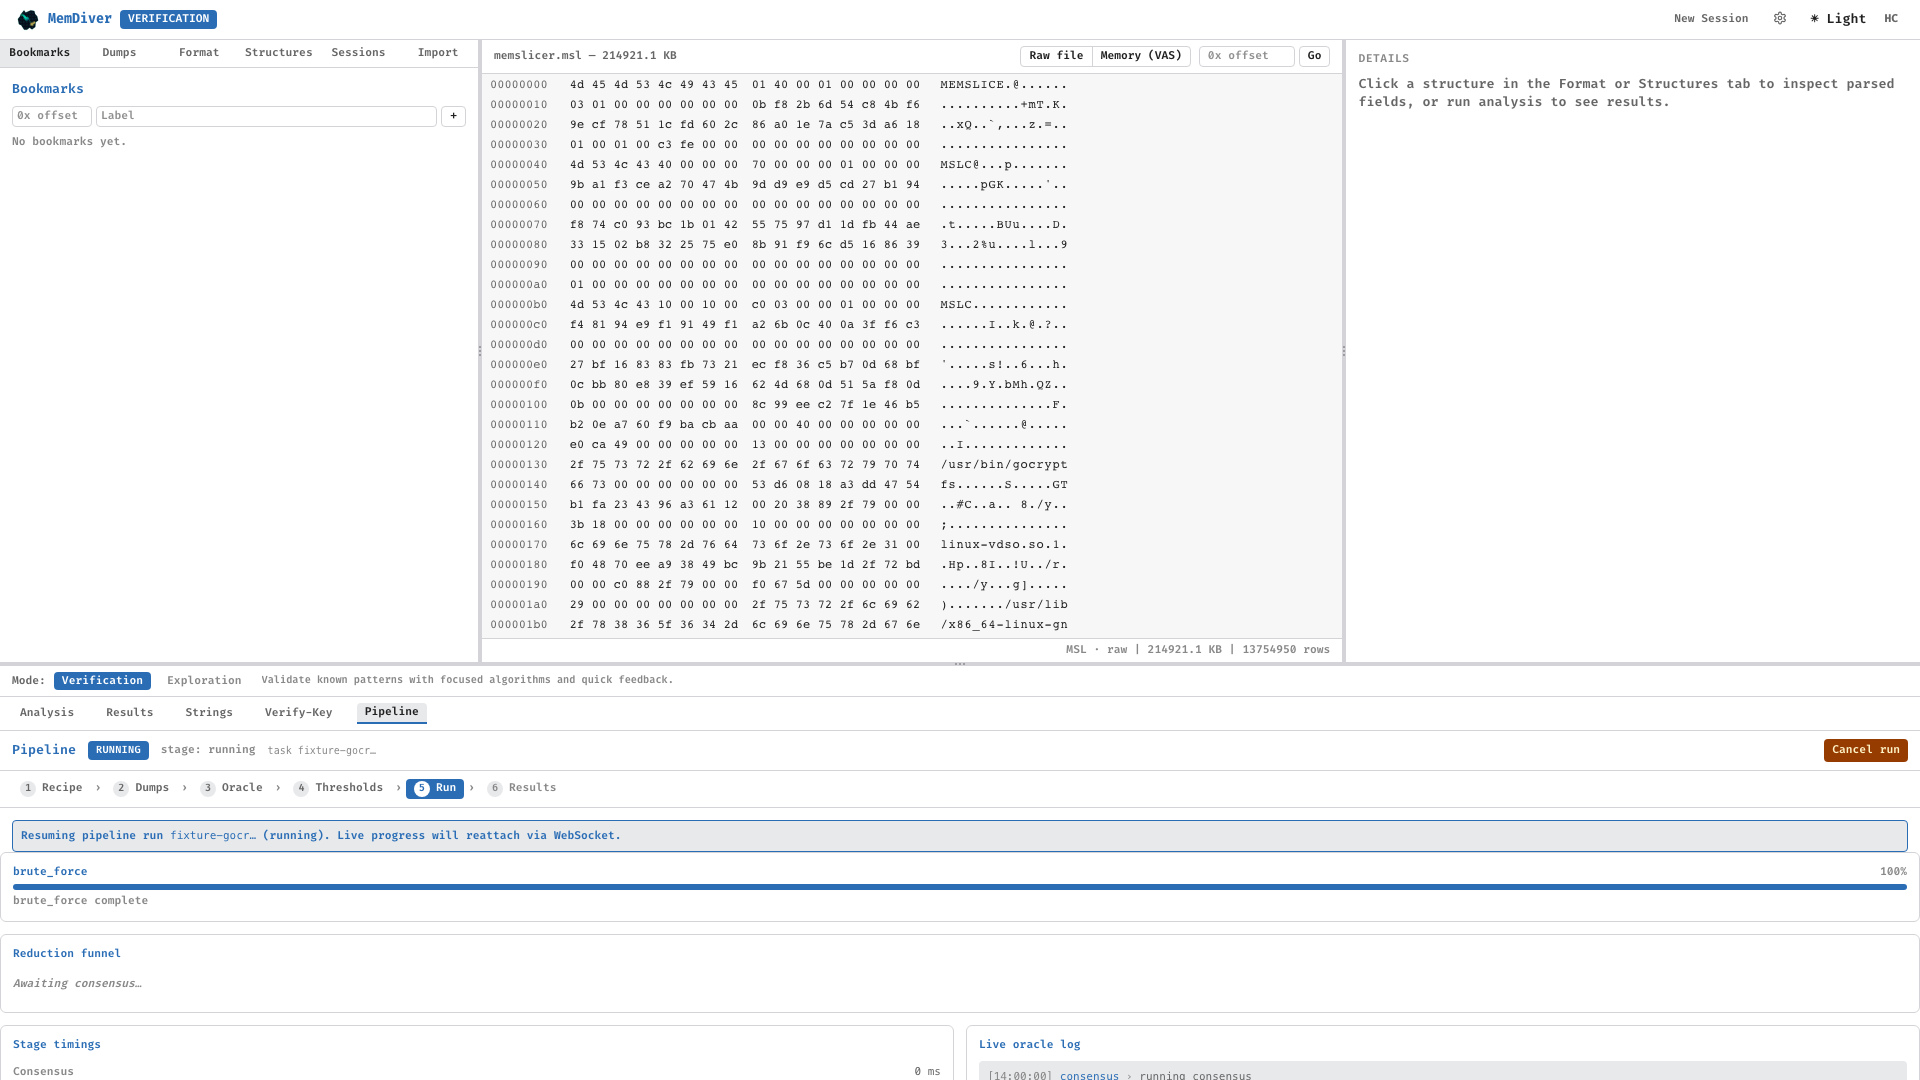Click the right pane splitter handle
The width and height of the screenshot is (1920, 1080).
coord(1344,351)
